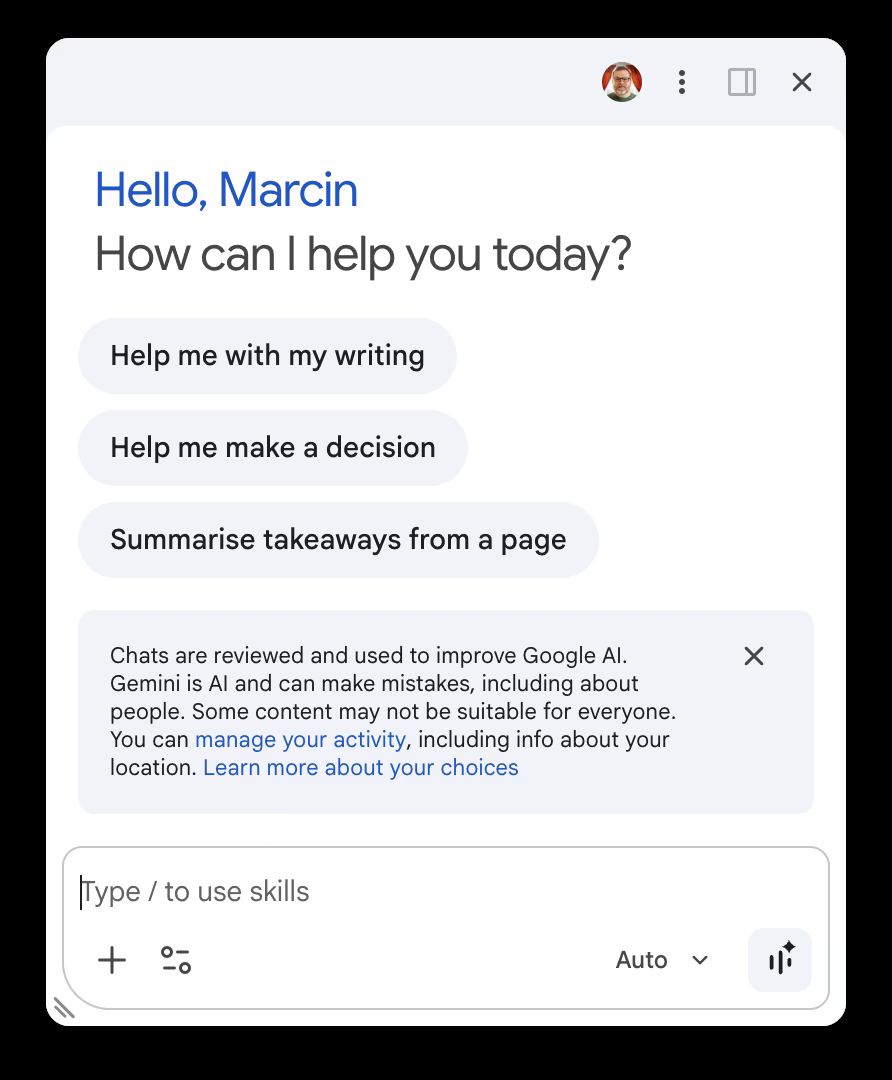Choose the 'Help me make a decision' chip
892x1080 pixels.
[273, 448]
